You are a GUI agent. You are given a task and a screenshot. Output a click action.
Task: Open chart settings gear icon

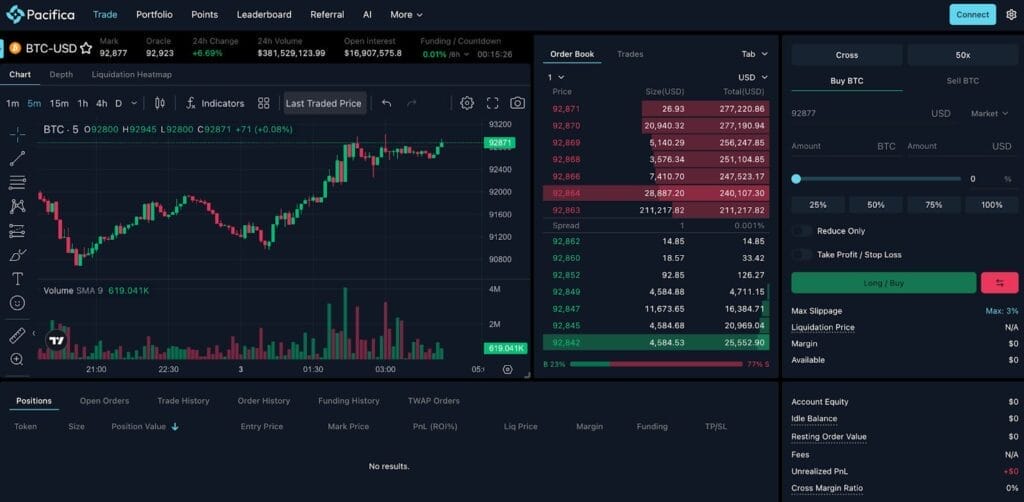(x=467, y=103)
